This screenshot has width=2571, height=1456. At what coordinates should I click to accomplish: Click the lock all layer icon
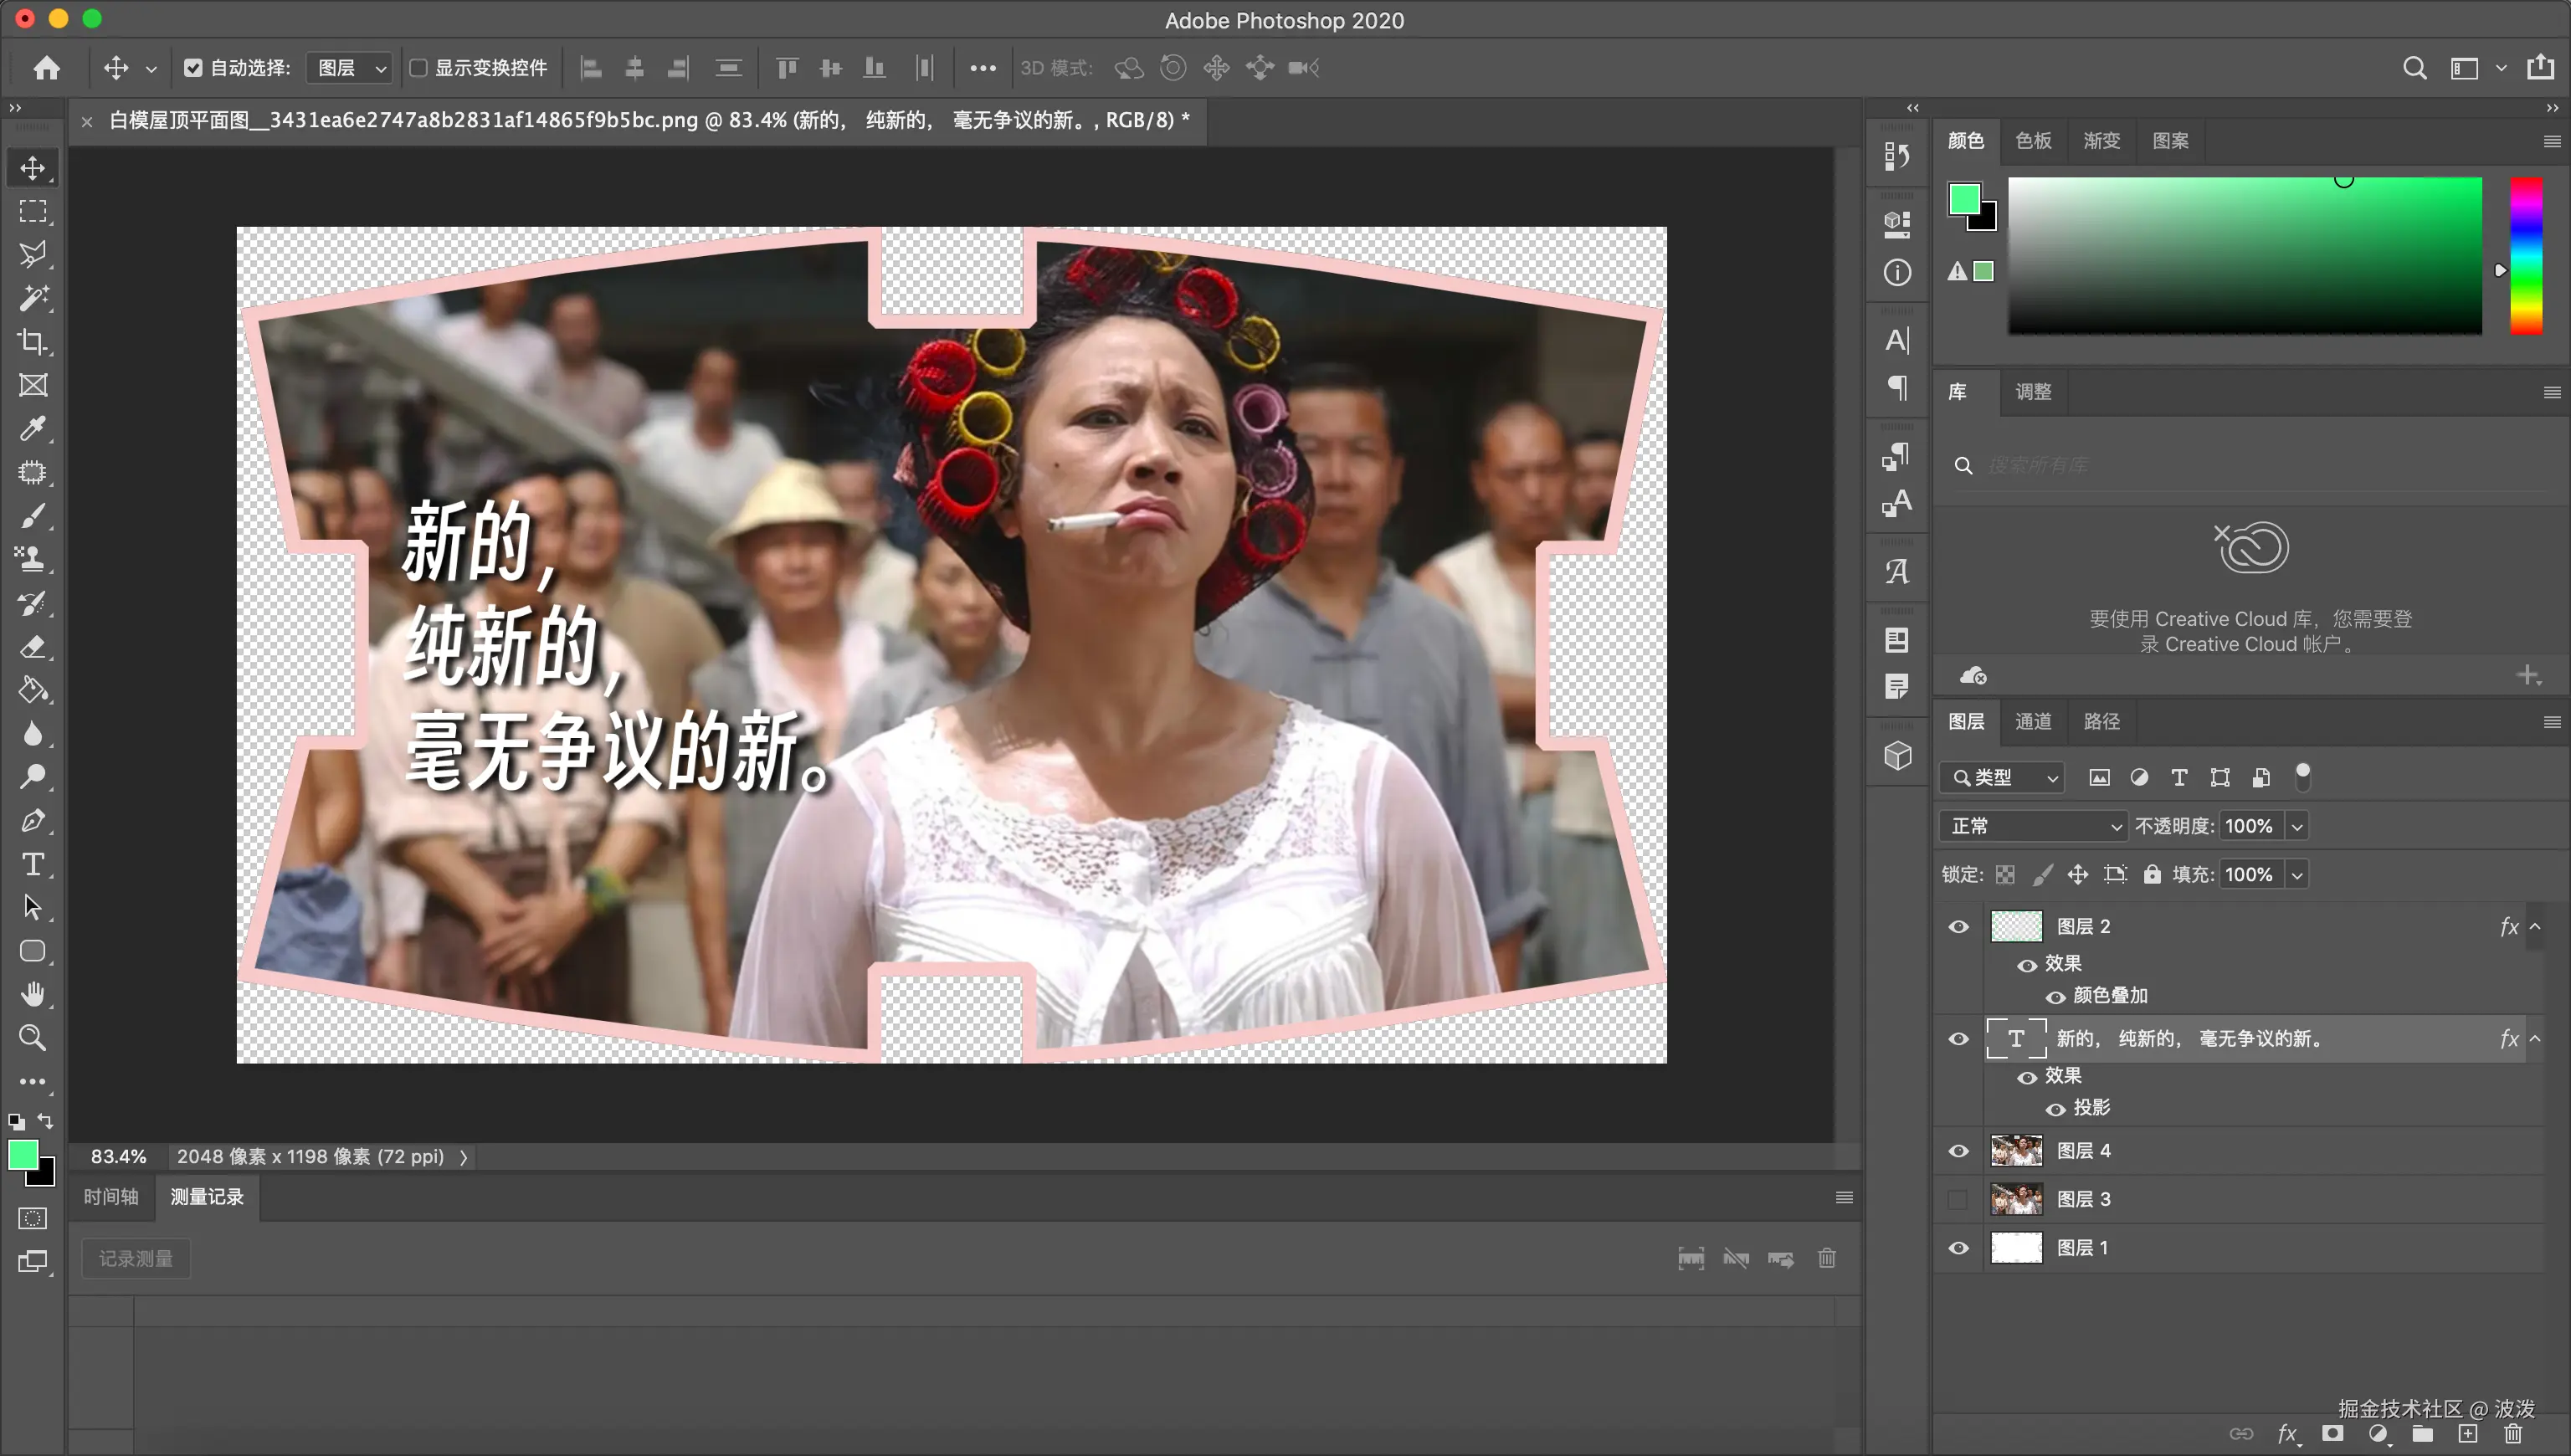[2152, 874]
